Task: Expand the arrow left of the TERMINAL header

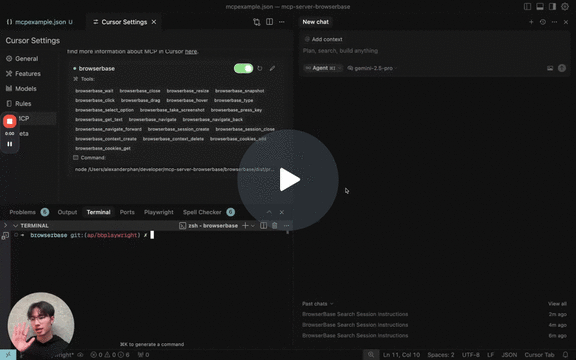Action: (5, 225)
